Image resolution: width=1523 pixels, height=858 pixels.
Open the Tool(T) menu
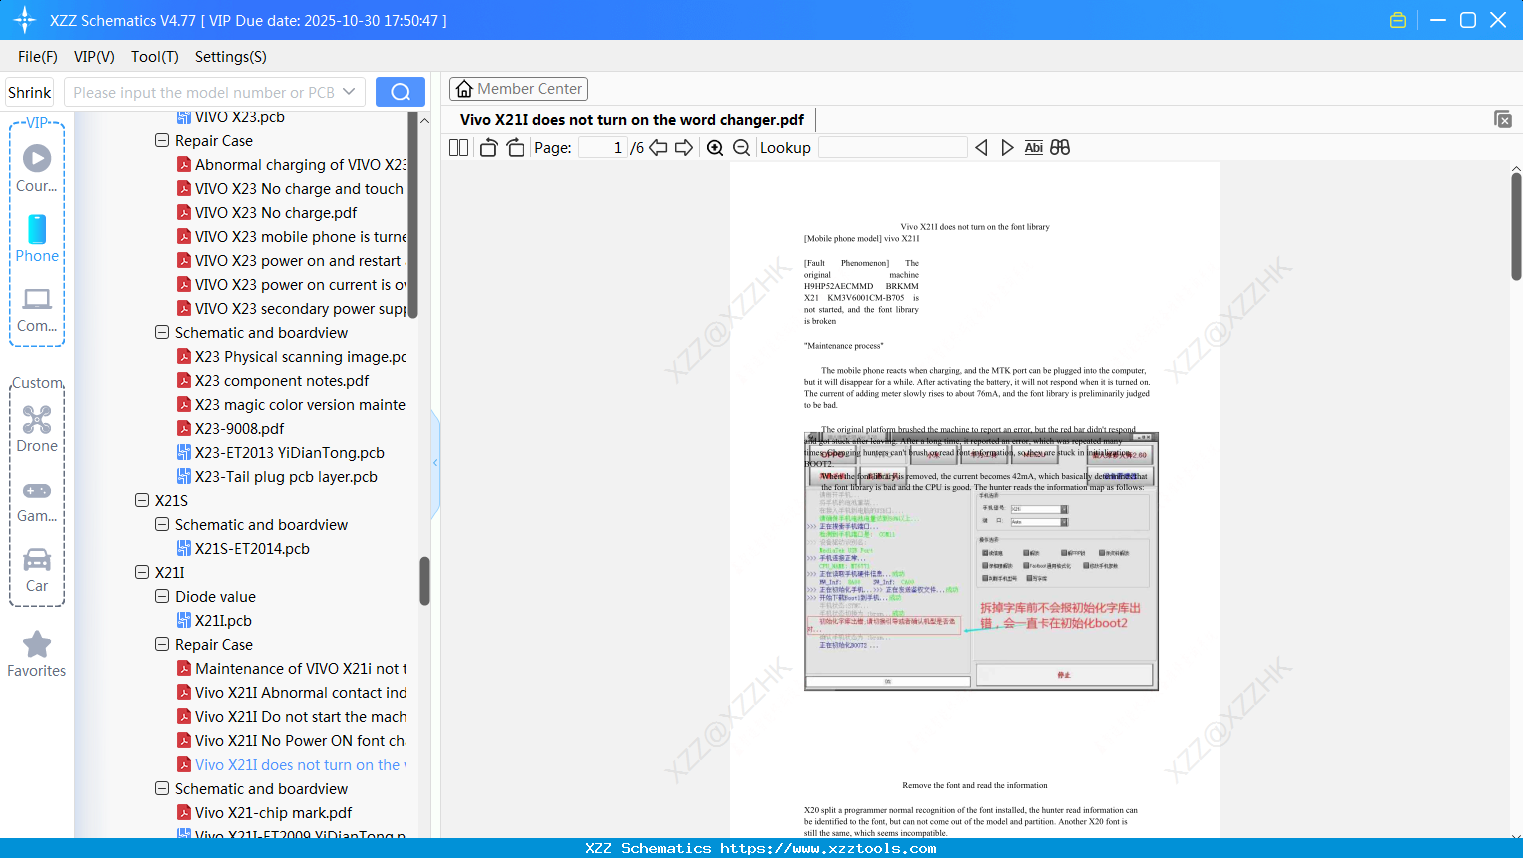(x=155, y=57)
